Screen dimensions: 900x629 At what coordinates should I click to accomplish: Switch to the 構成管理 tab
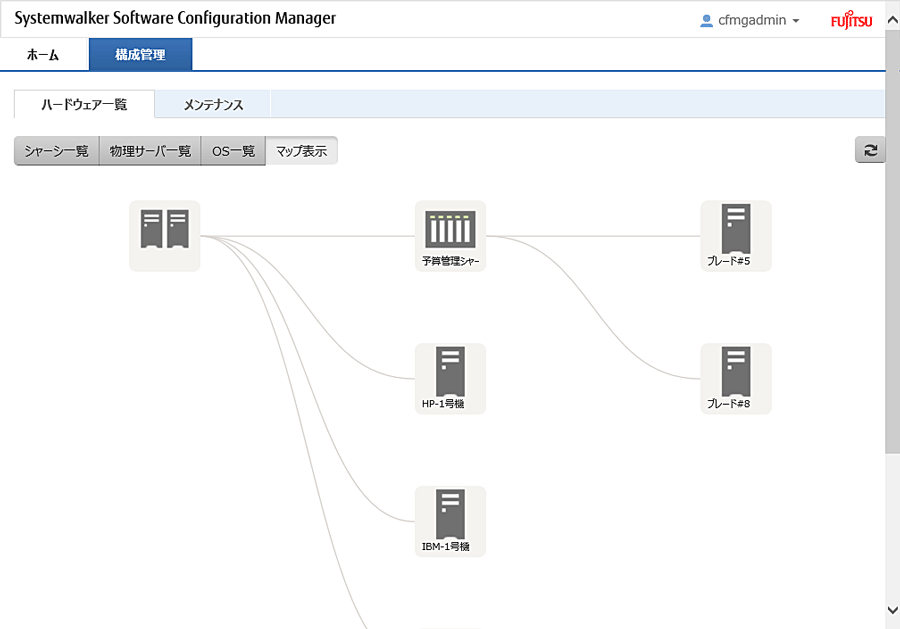tap(141, 55)
